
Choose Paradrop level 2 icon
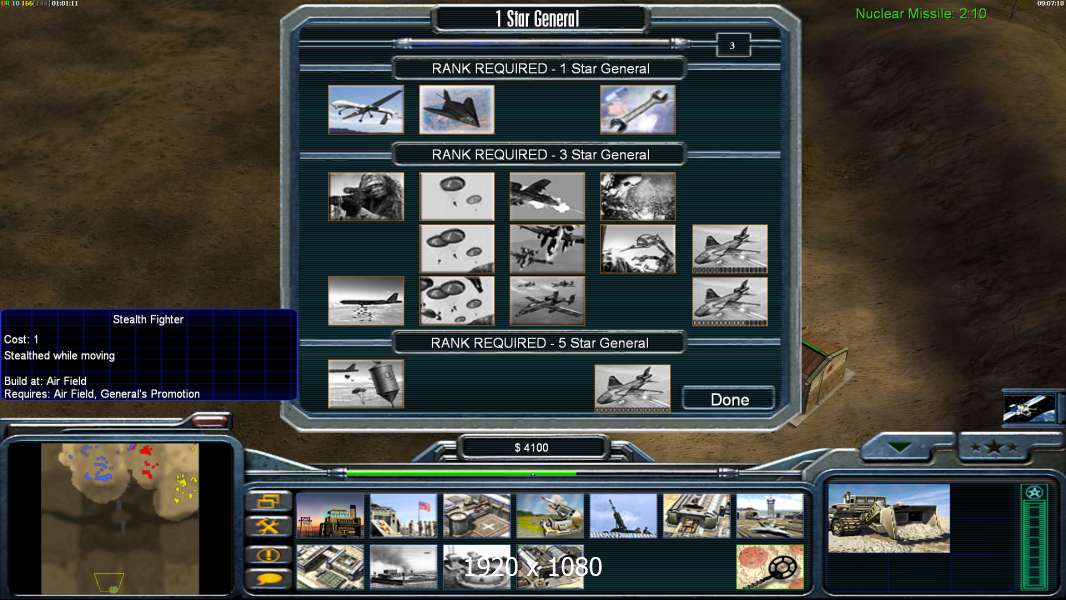(x=457, y=249)
